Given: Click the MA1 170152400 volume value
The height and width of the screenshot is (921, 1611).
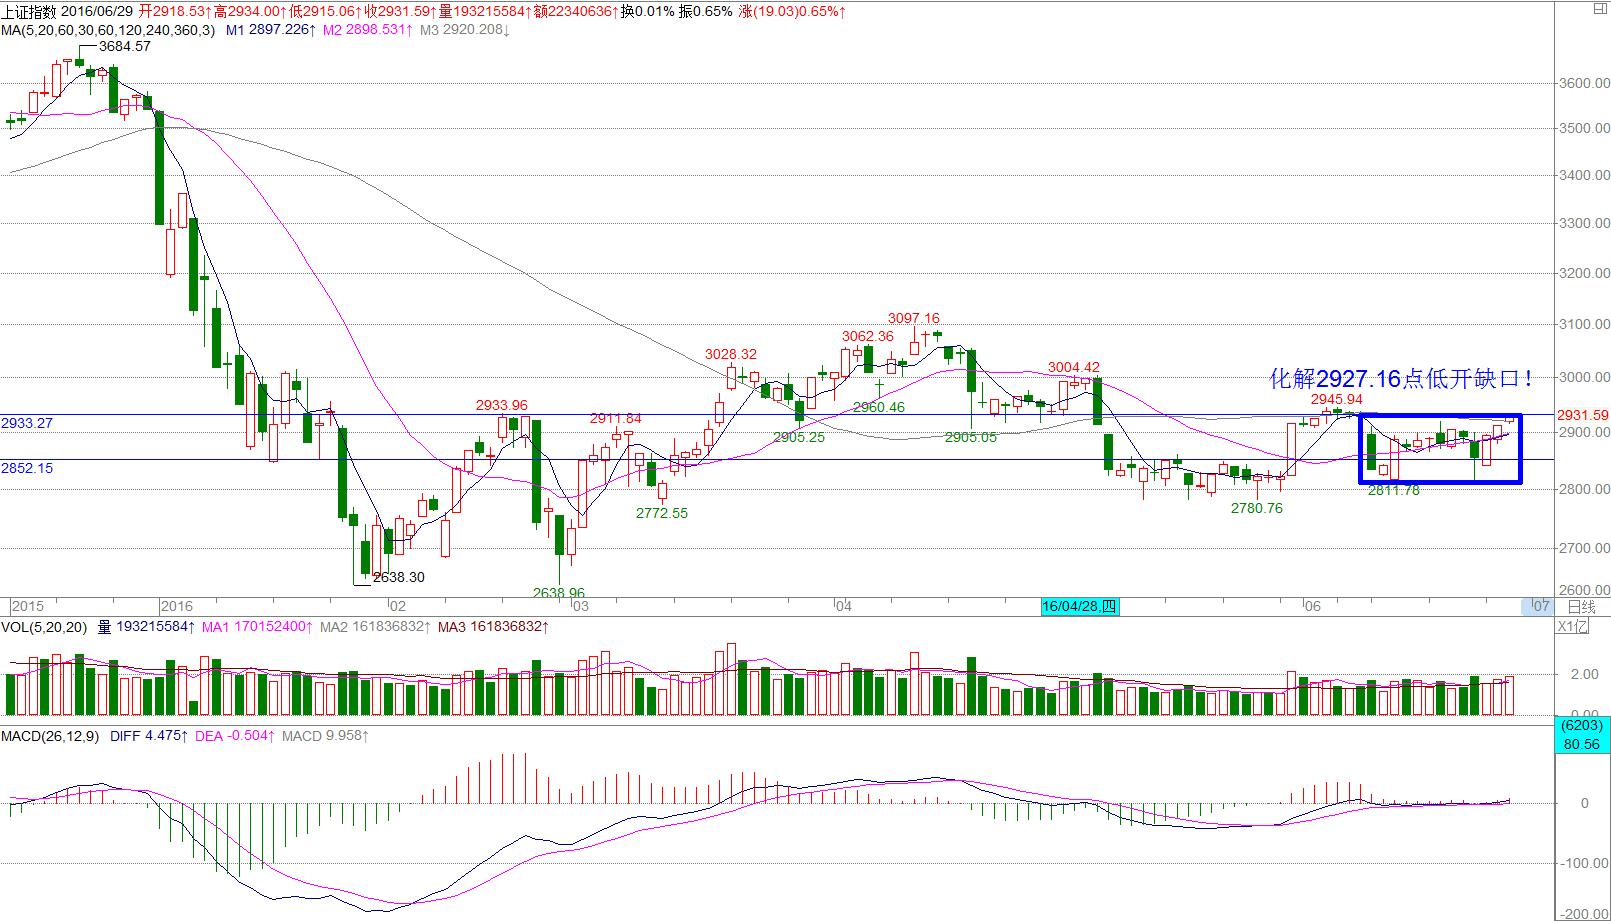Looking at the screenshot, I should click(258, 627).
